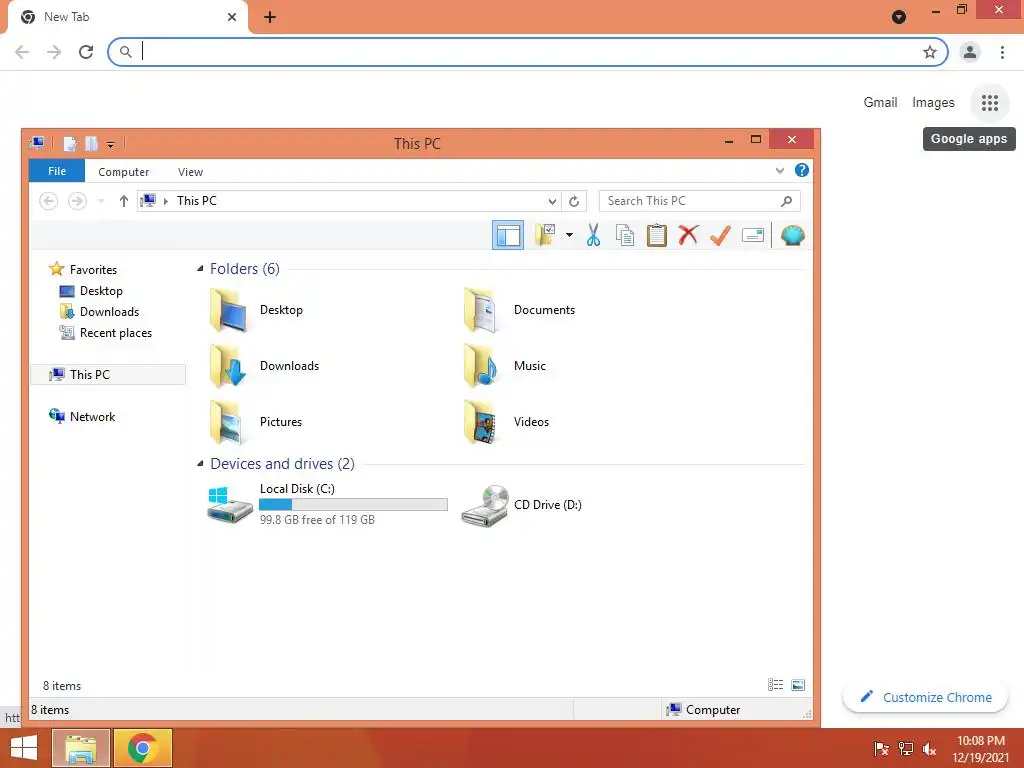Click the muted volume tray icon

coord(929,748)
